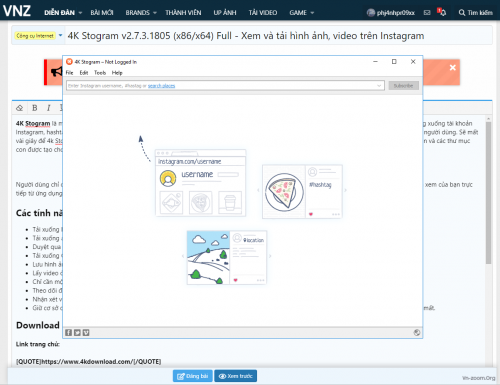Screen dimensions: 500x385
Task: Open the phj4nhpr09xx user account
Action: pos(396,13)
